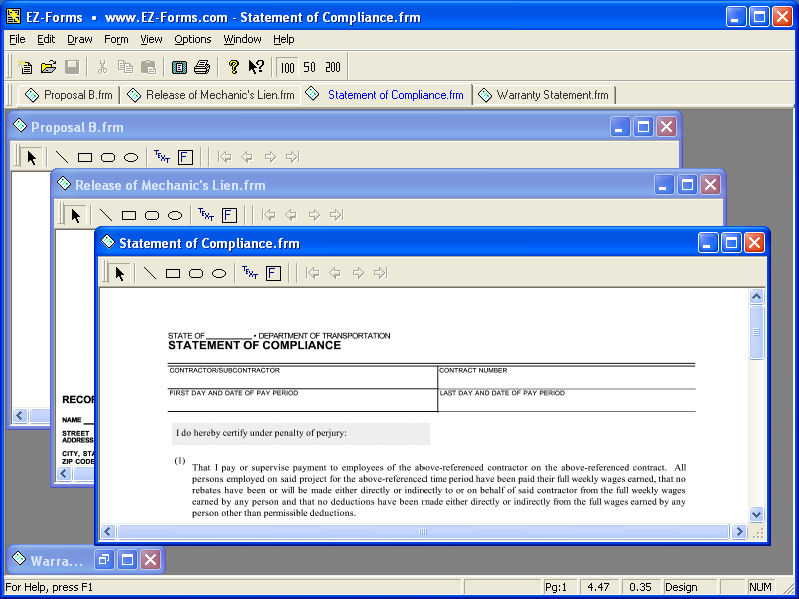Select Rectangle tool in Statement of Compliance window
This screenshot has width=799, height=599.
tap(173, 273)
